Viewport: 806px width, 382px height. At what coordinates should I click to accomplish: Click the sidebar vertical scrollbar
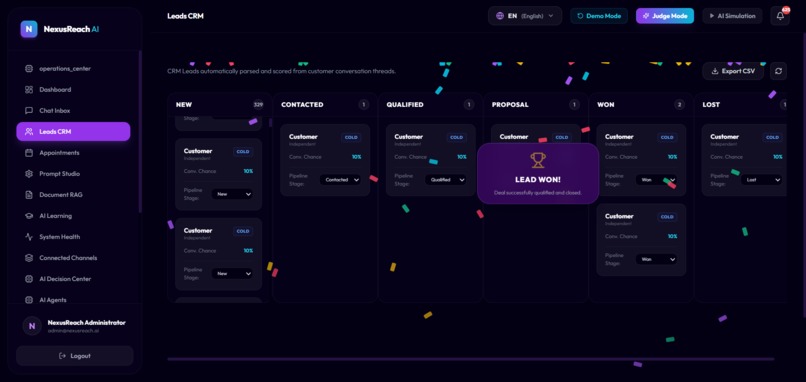pos(140,132)
